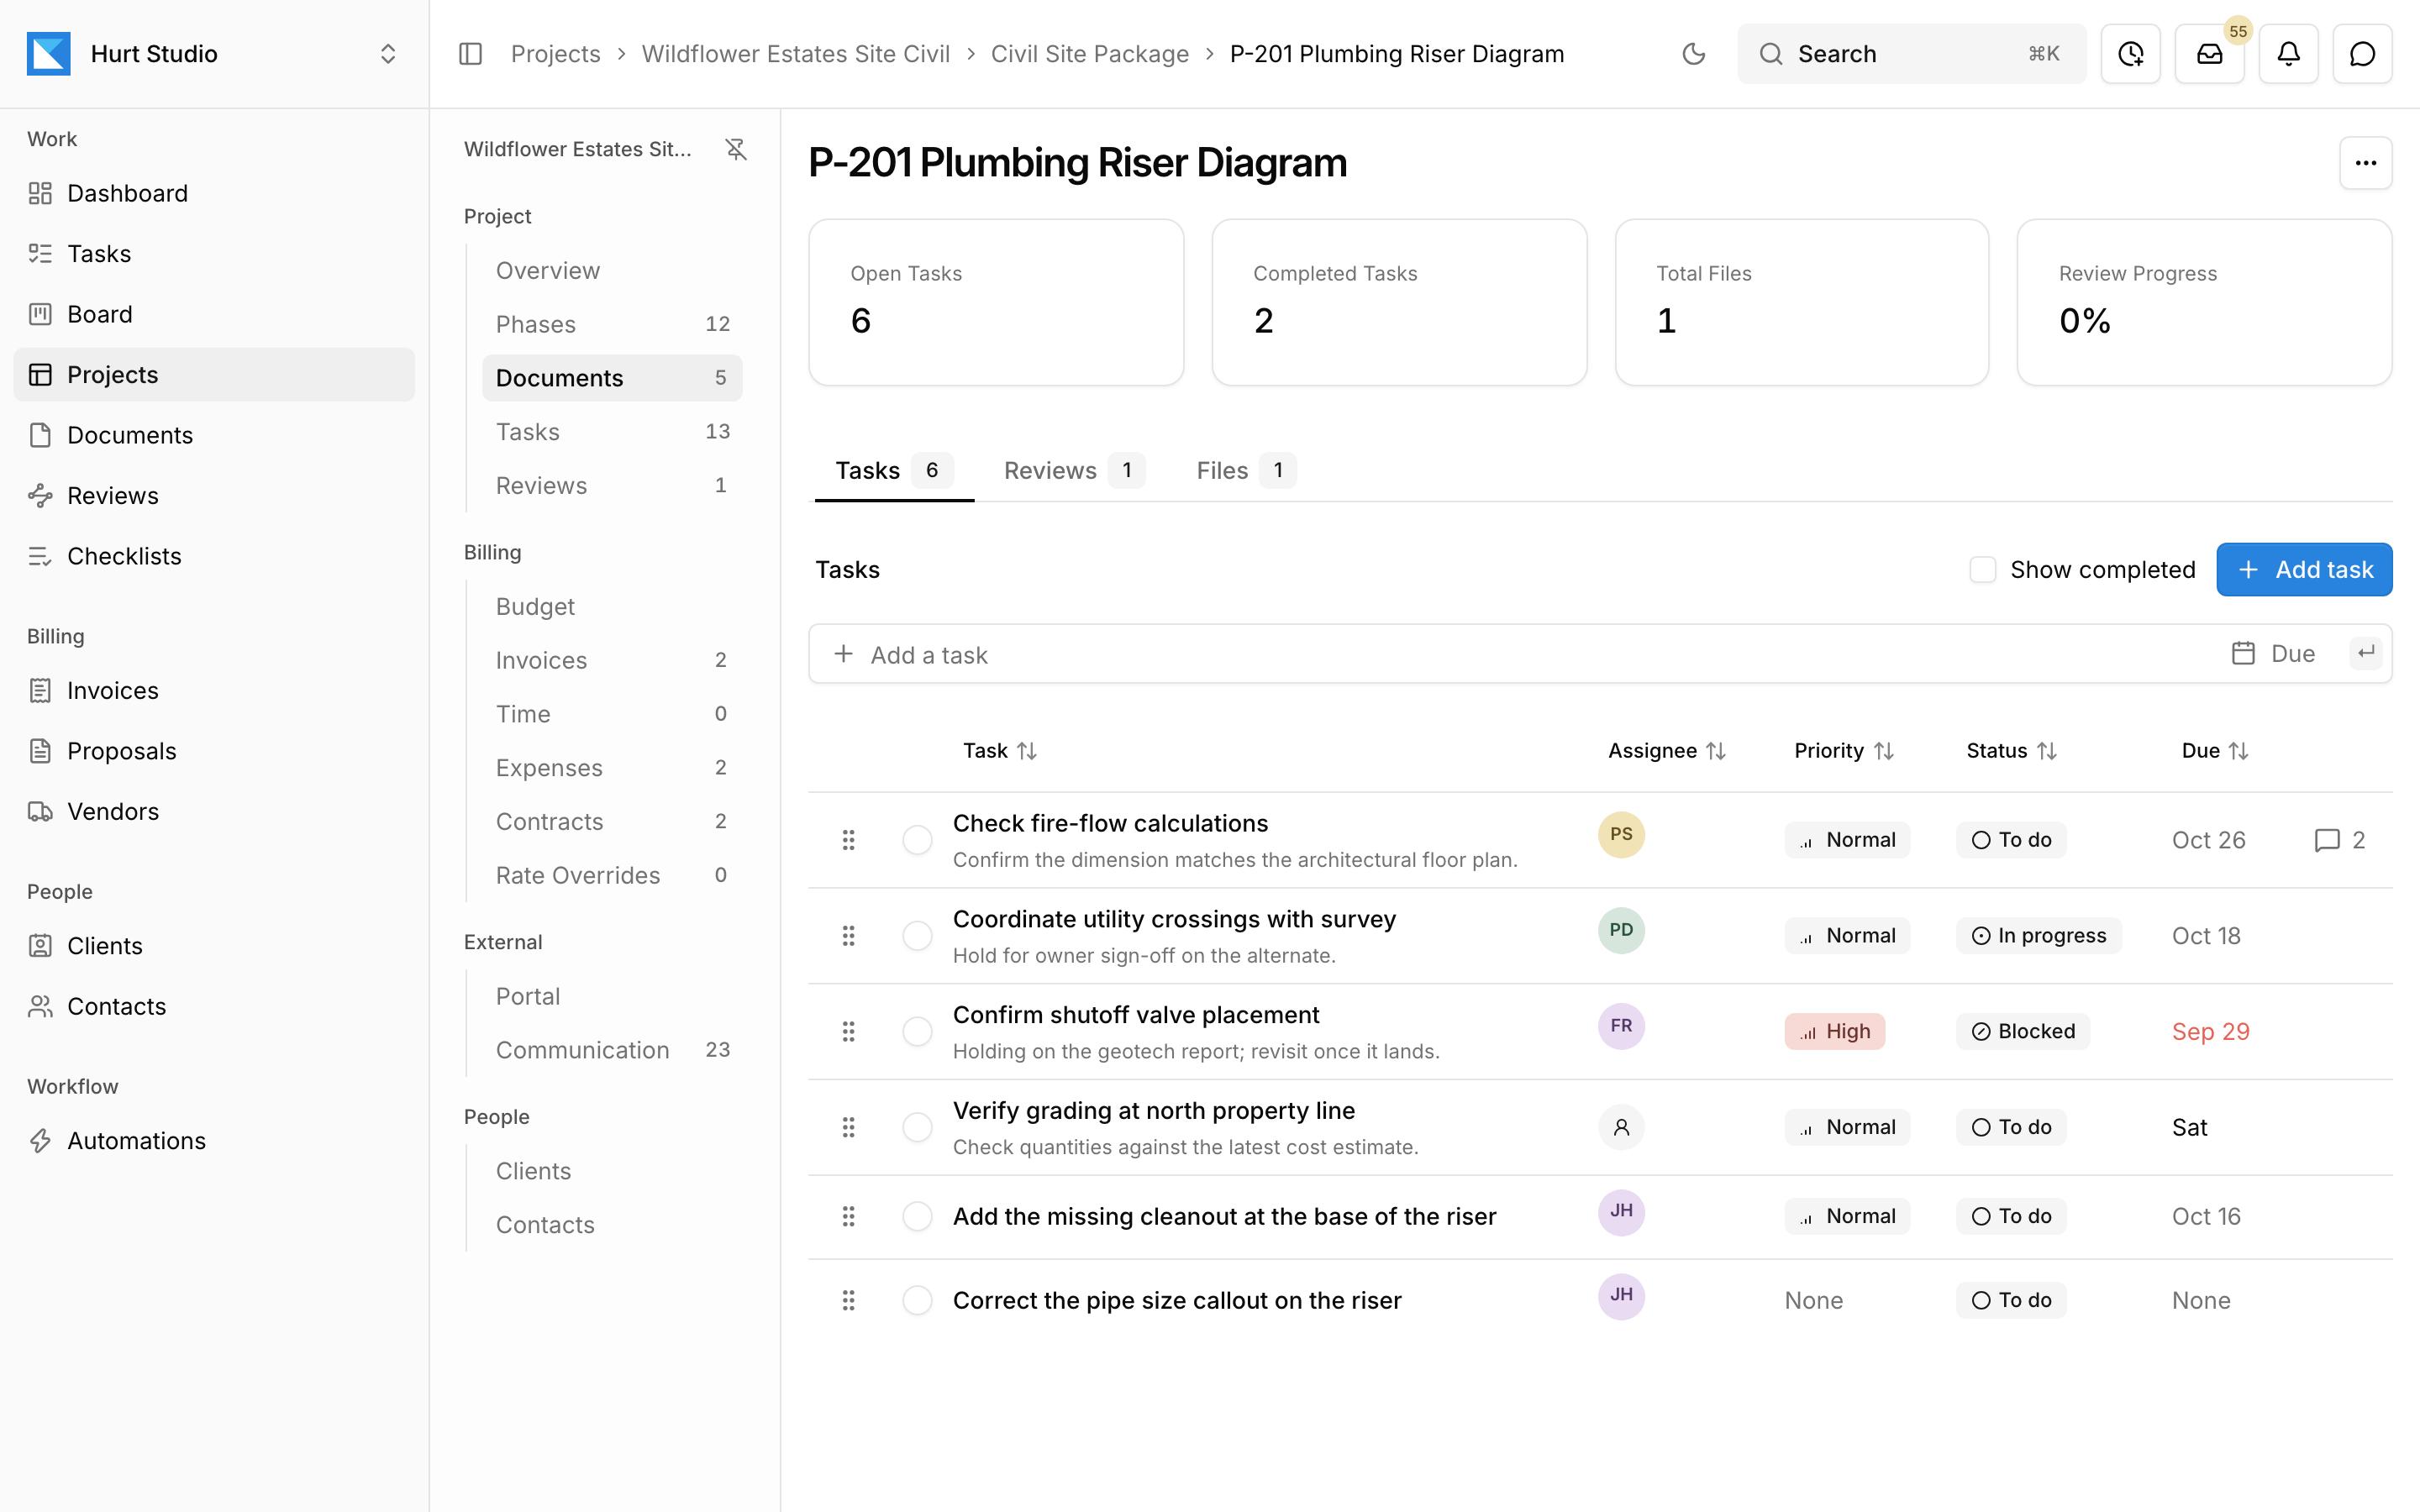Switch to dark mode moon icon
This screenshot has width=2420, height=1512.
[1693, 54]
